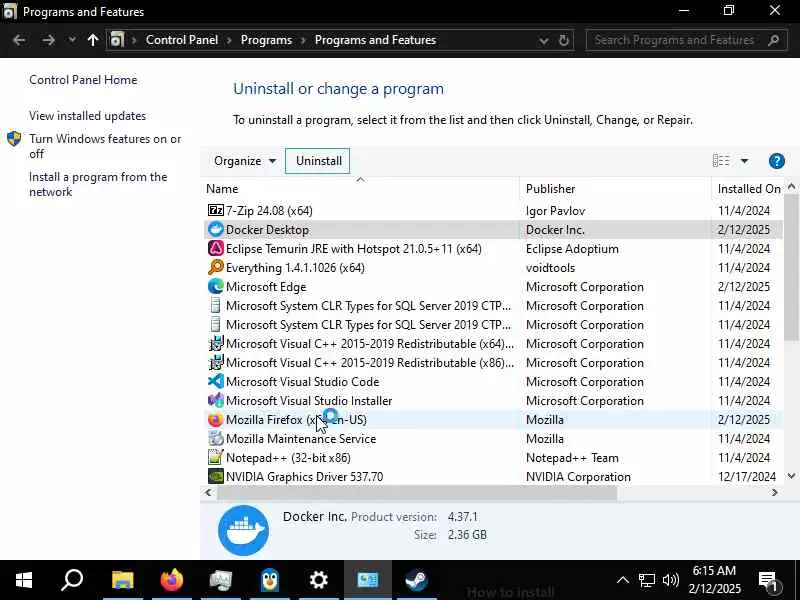The image size is (800, 600).
Task: Go forward with the forward arrow
Action: coord(48,40)
